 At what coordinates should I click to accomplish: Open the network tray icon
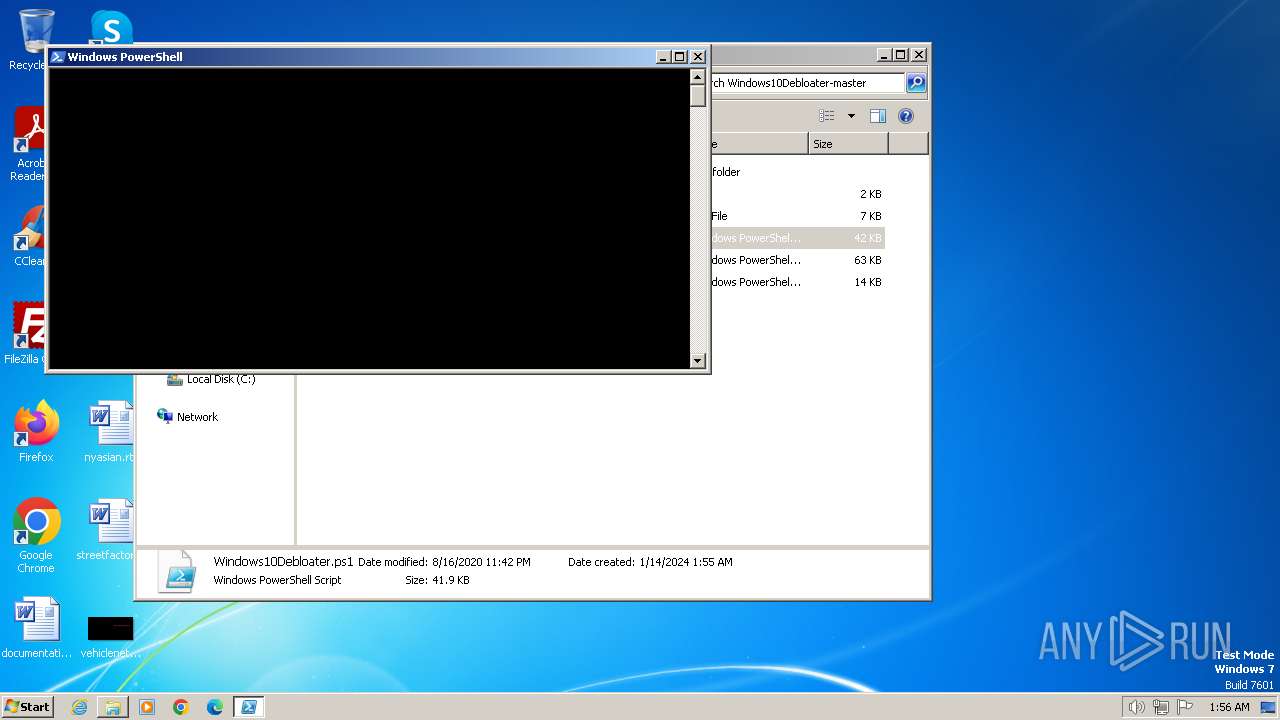tap(1160, 707)
